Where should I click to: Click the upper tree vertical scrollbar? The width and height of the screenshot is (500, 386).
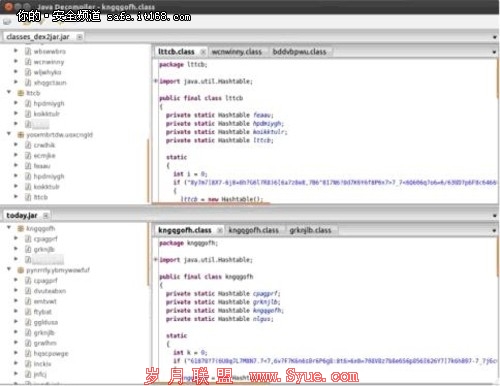coord(148,170)
